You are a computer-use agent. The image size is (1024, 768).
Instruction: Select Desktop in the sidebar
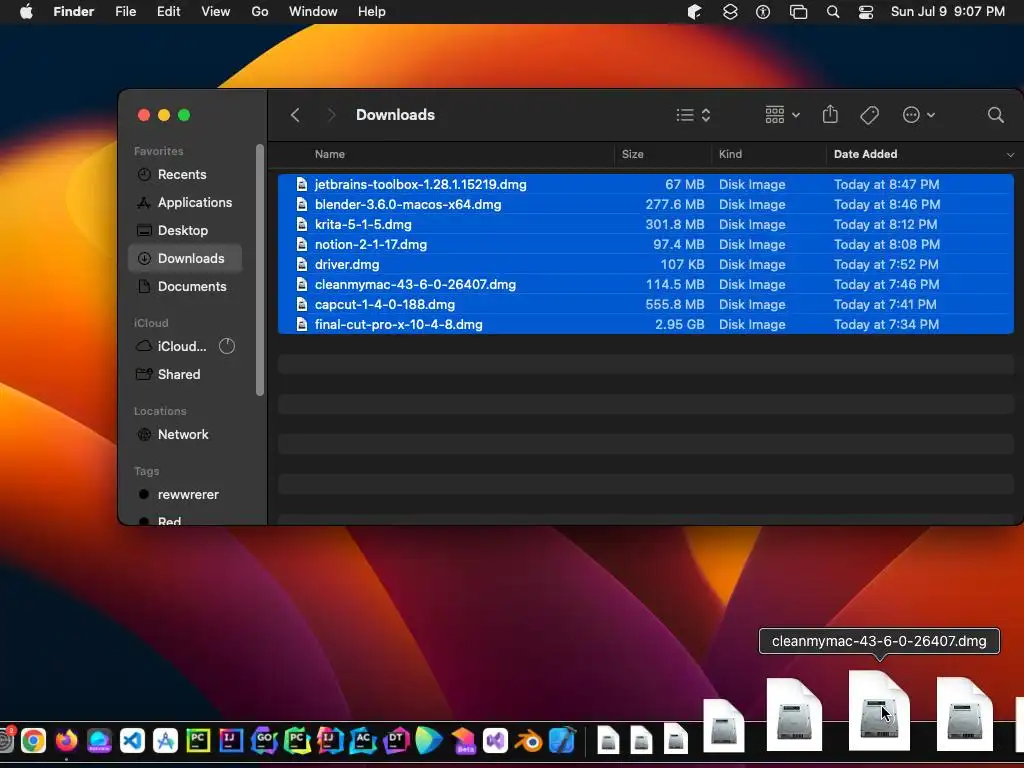185,231
